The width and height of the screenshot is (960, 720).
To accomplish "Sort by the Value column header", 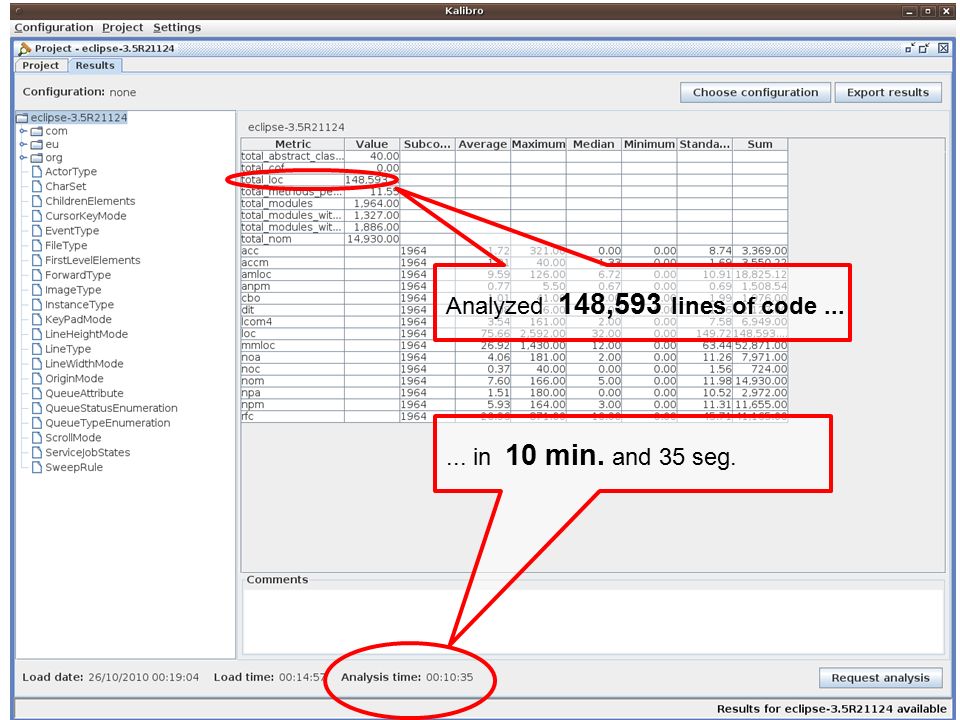I will click(x=372, y=144).
